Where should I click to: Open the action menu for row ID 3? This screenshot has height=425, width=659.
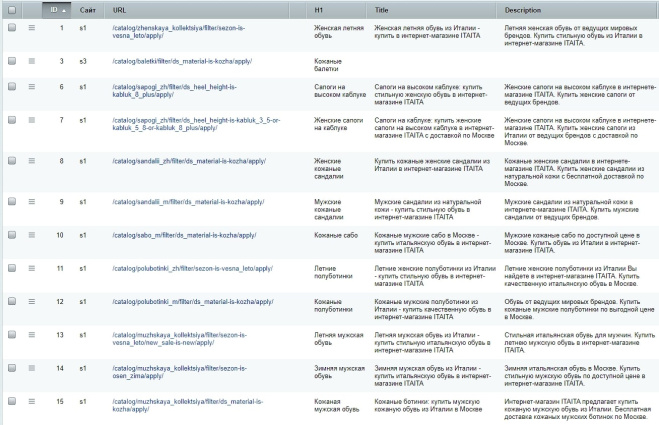pyautogui.click(x=31, y=61)
